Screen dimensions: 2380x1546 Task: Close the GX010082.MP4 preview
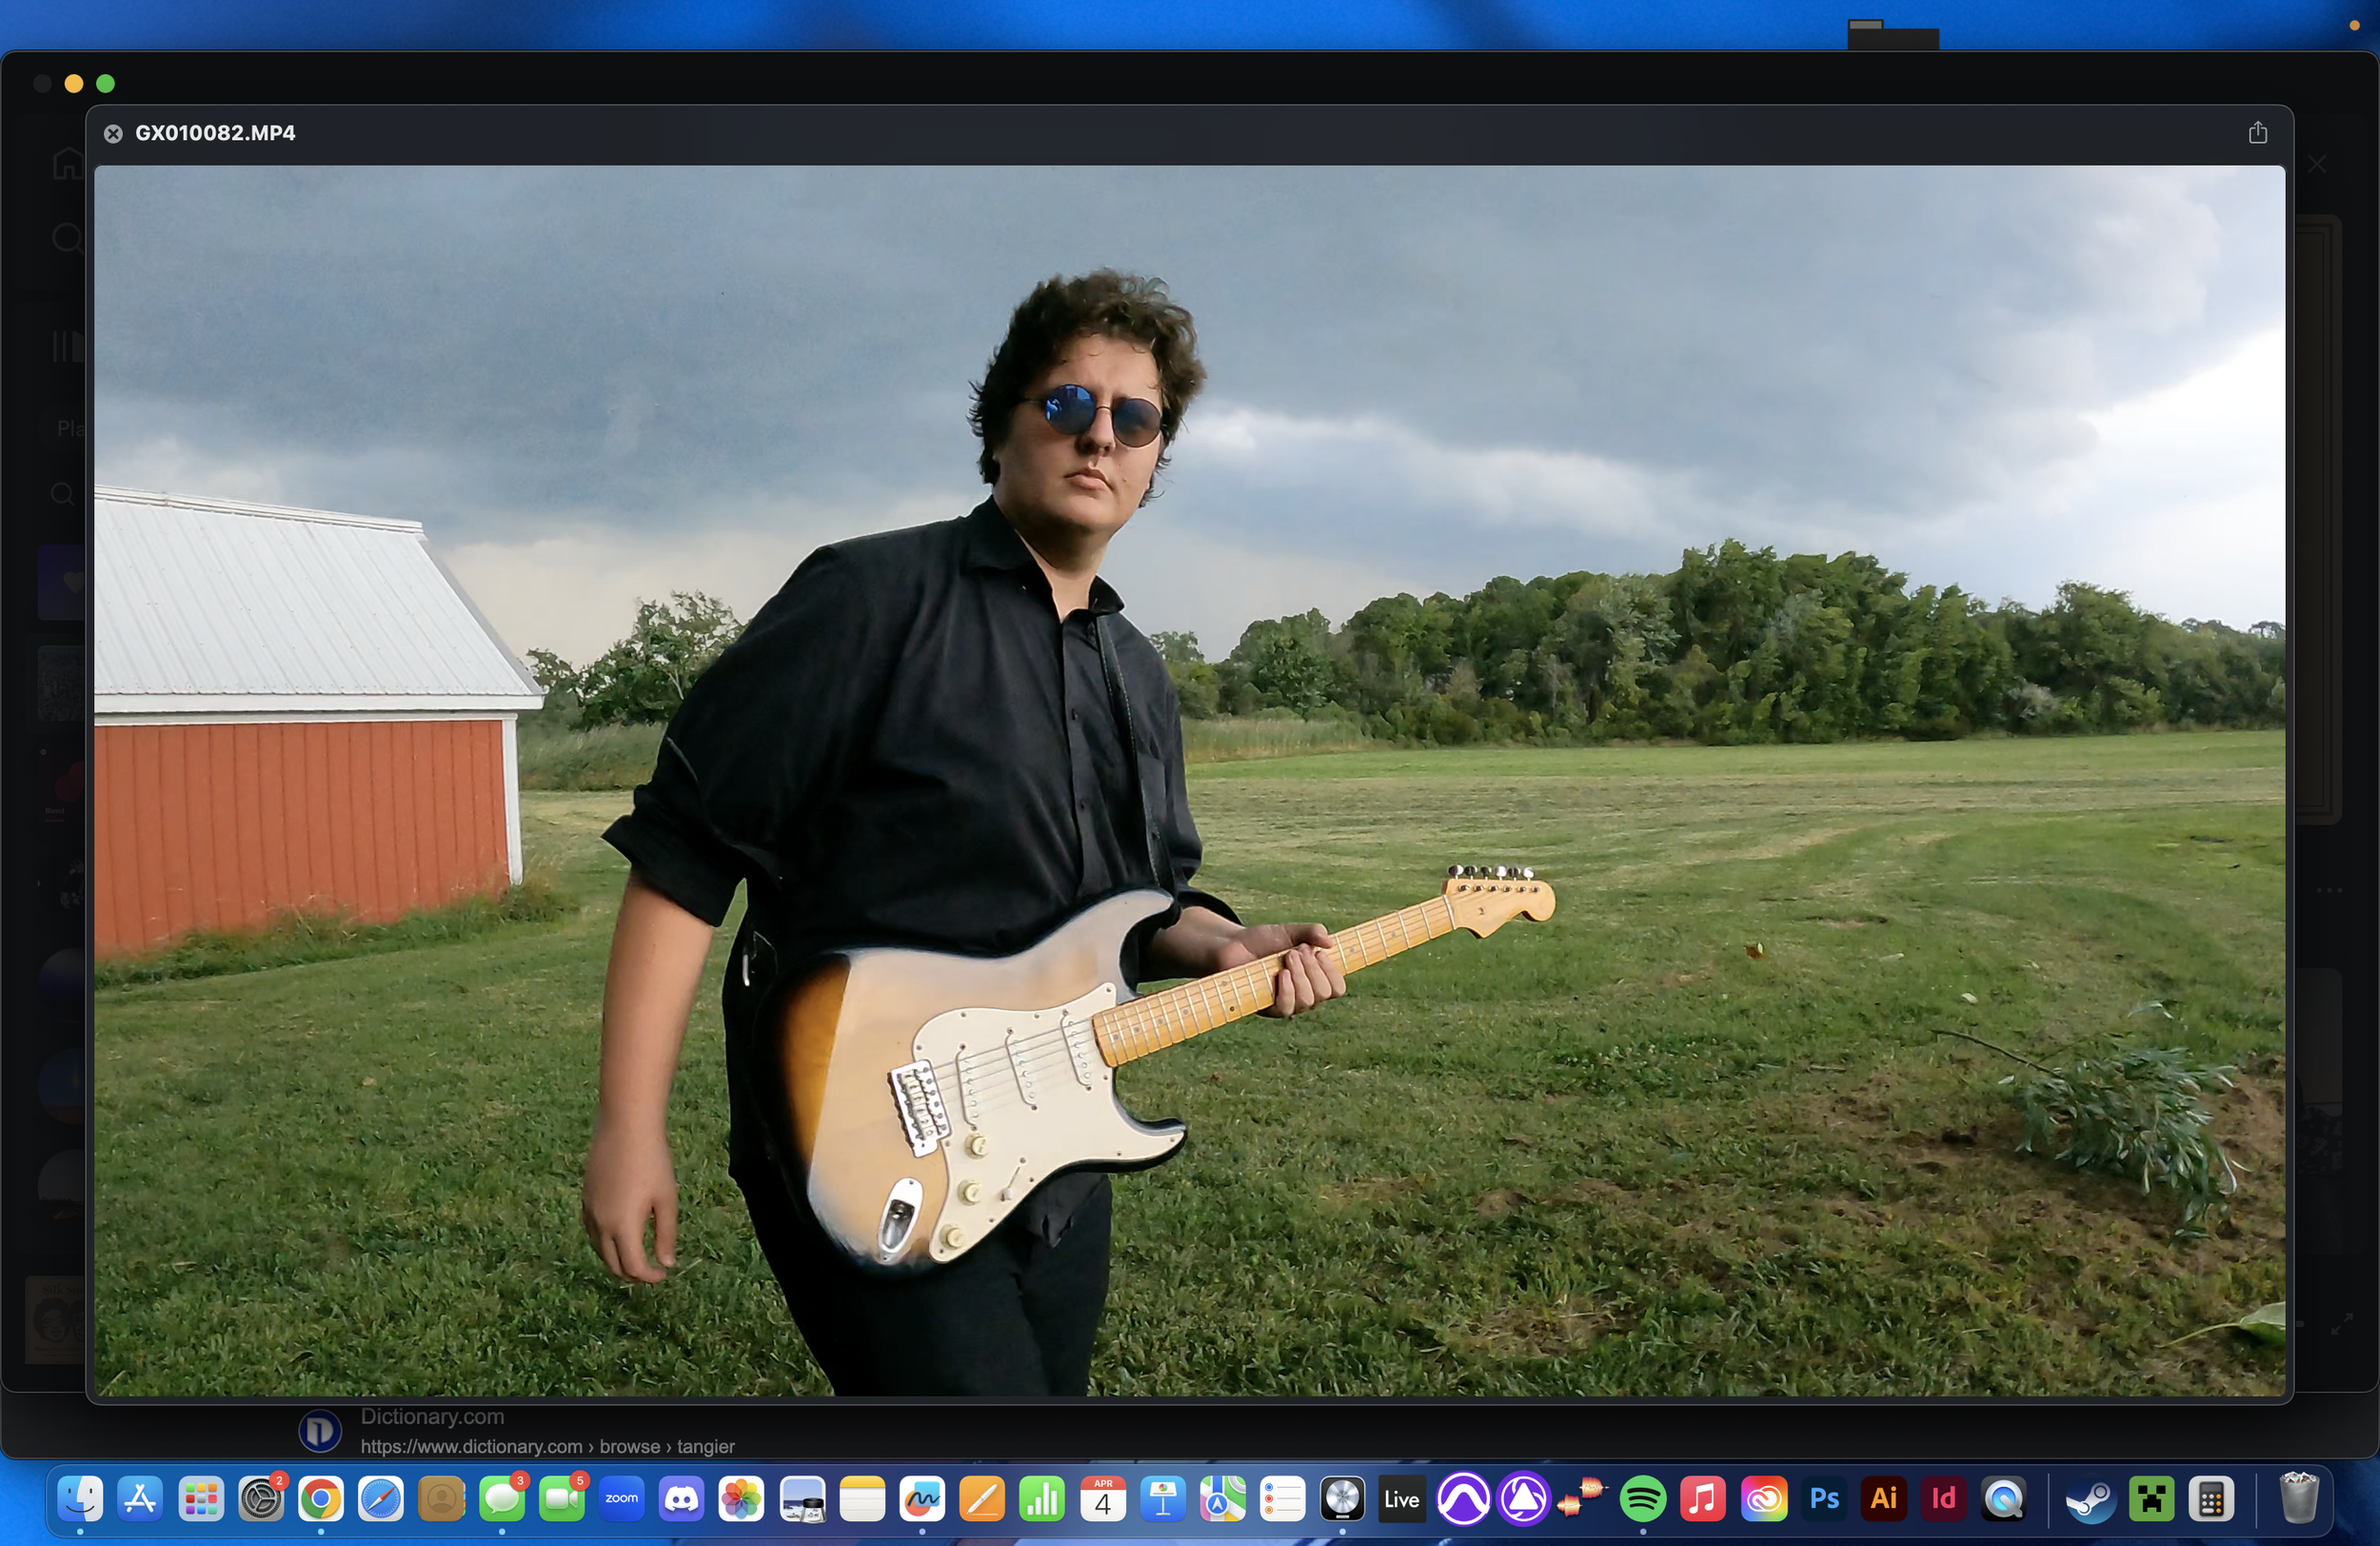(113, 134)
